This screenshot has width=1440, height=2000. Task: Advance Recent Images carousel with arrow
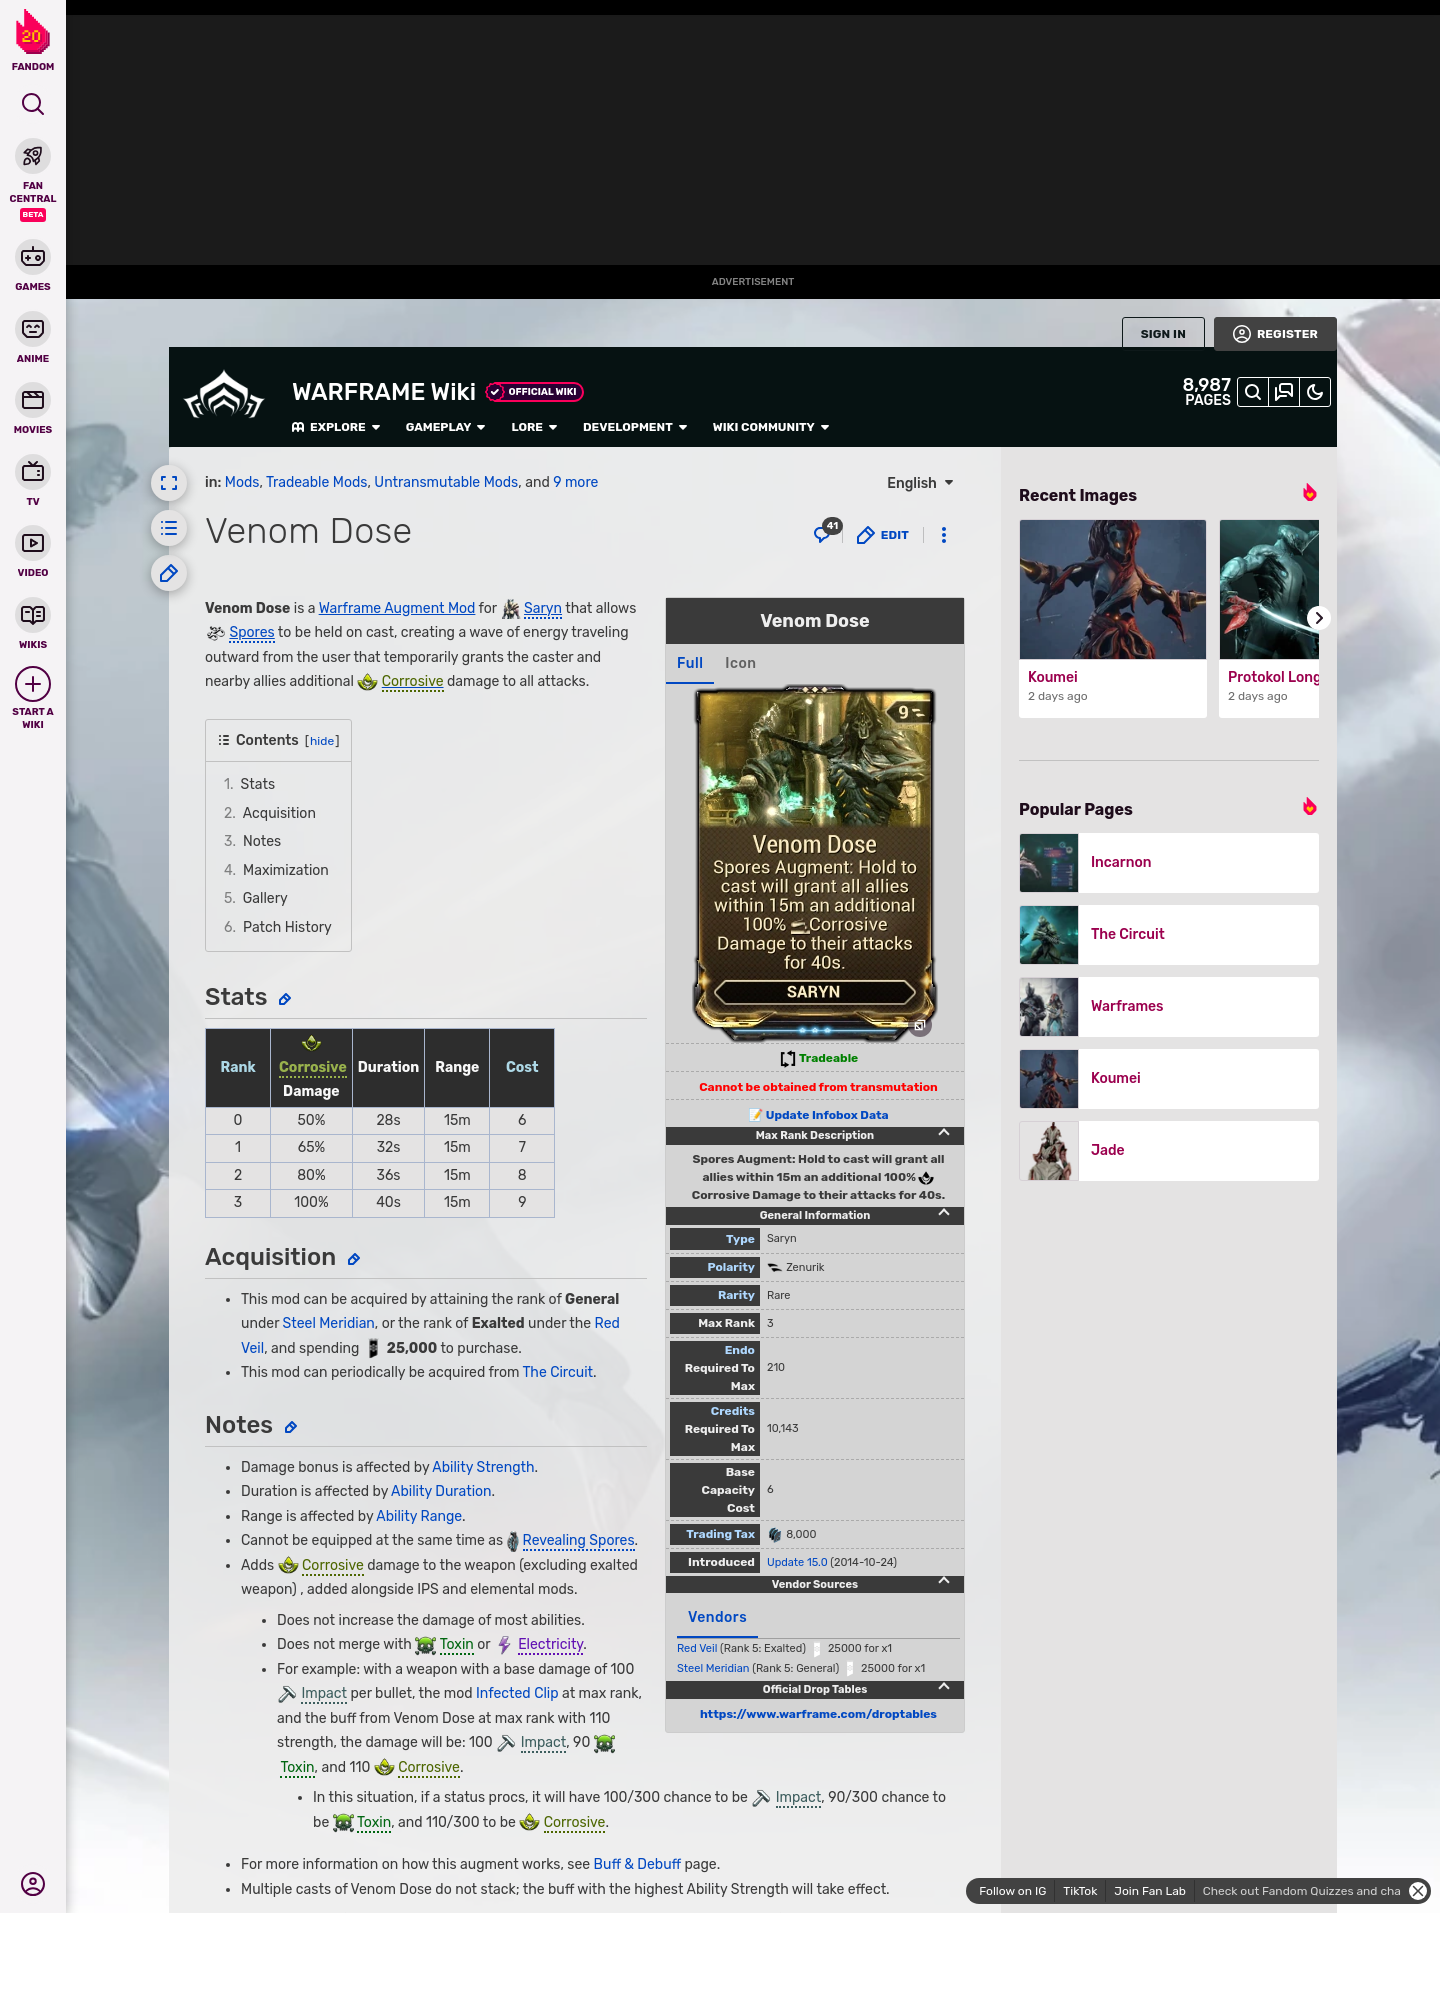1319,618
